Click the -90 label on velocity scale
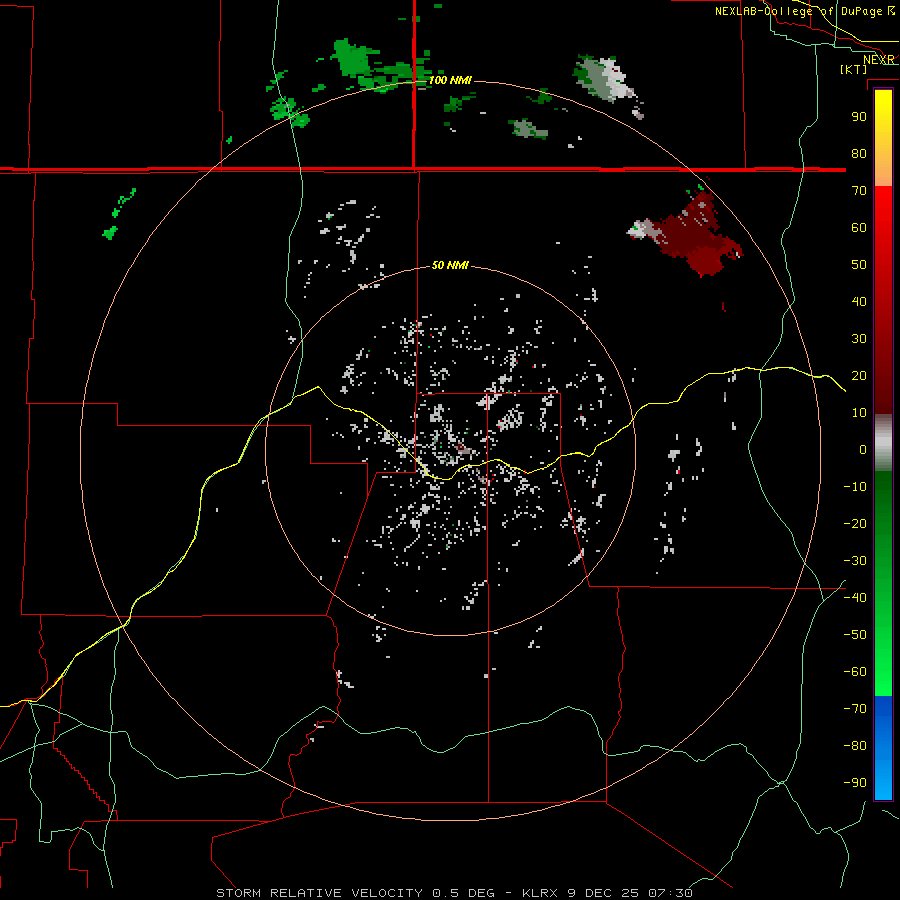The width and height of the screenshot is (900, 900). 855,783
